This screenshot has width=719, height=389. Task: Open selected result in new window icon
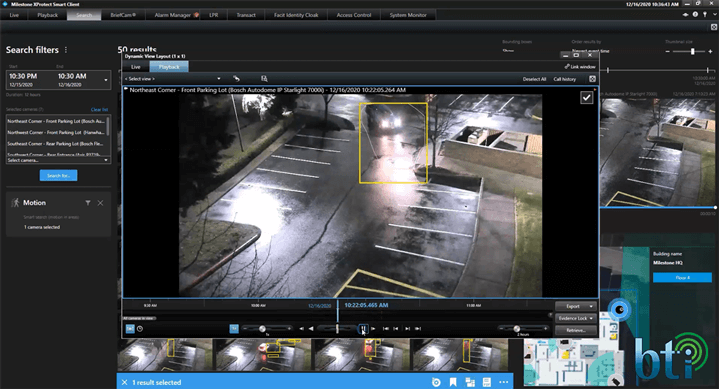pos(470,382)
